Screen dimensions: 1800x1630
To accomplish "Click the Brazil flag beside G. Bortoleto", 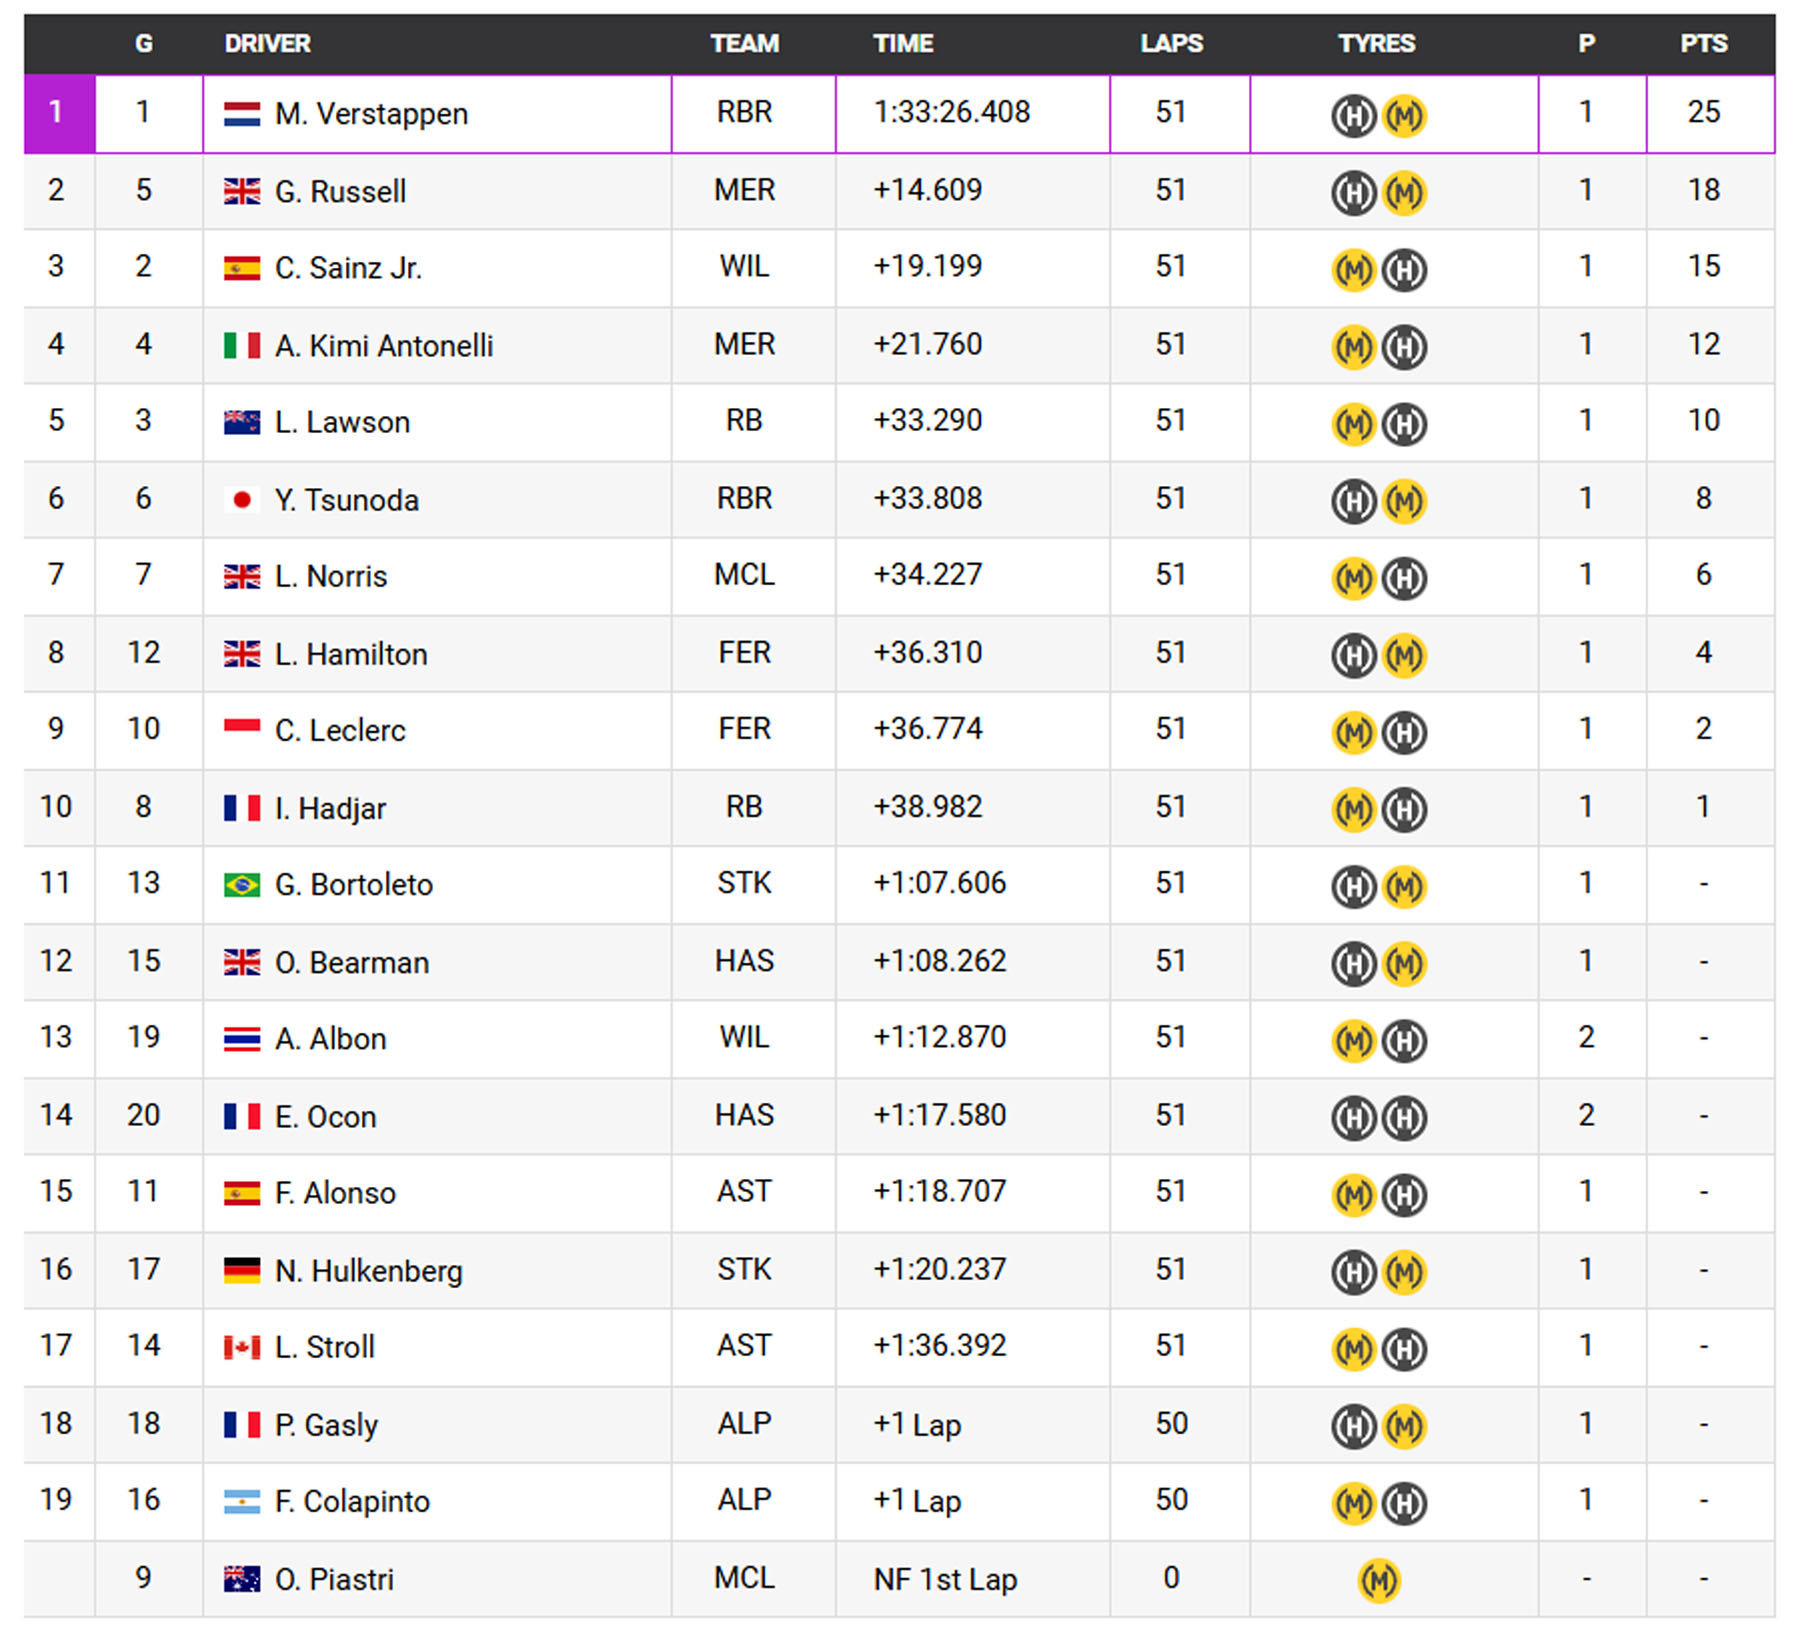I will click(241, 885).
